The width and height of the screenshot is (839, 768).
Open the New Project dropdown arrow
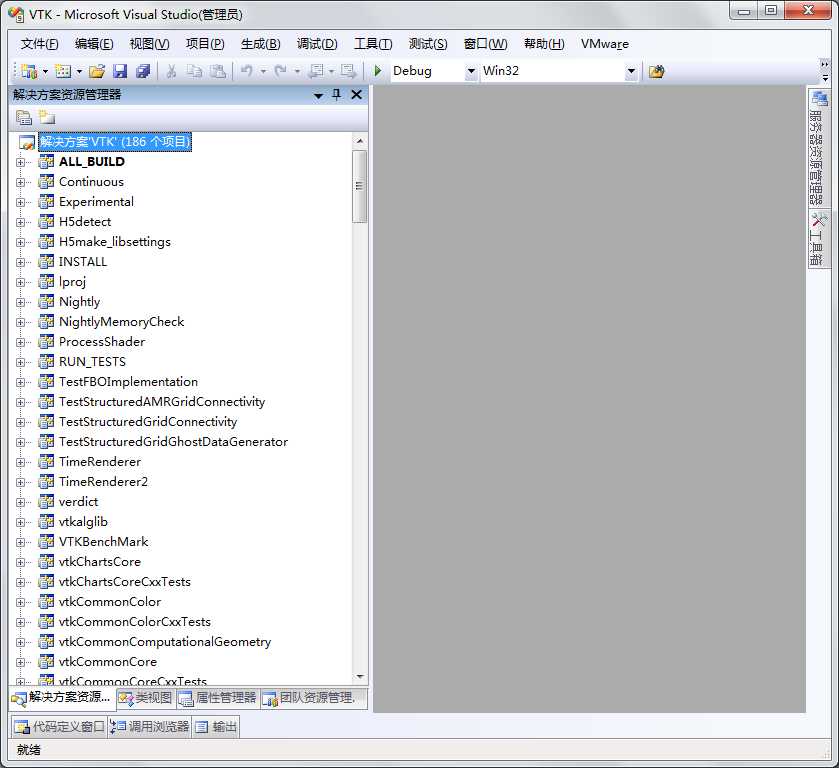pos(45,71)
